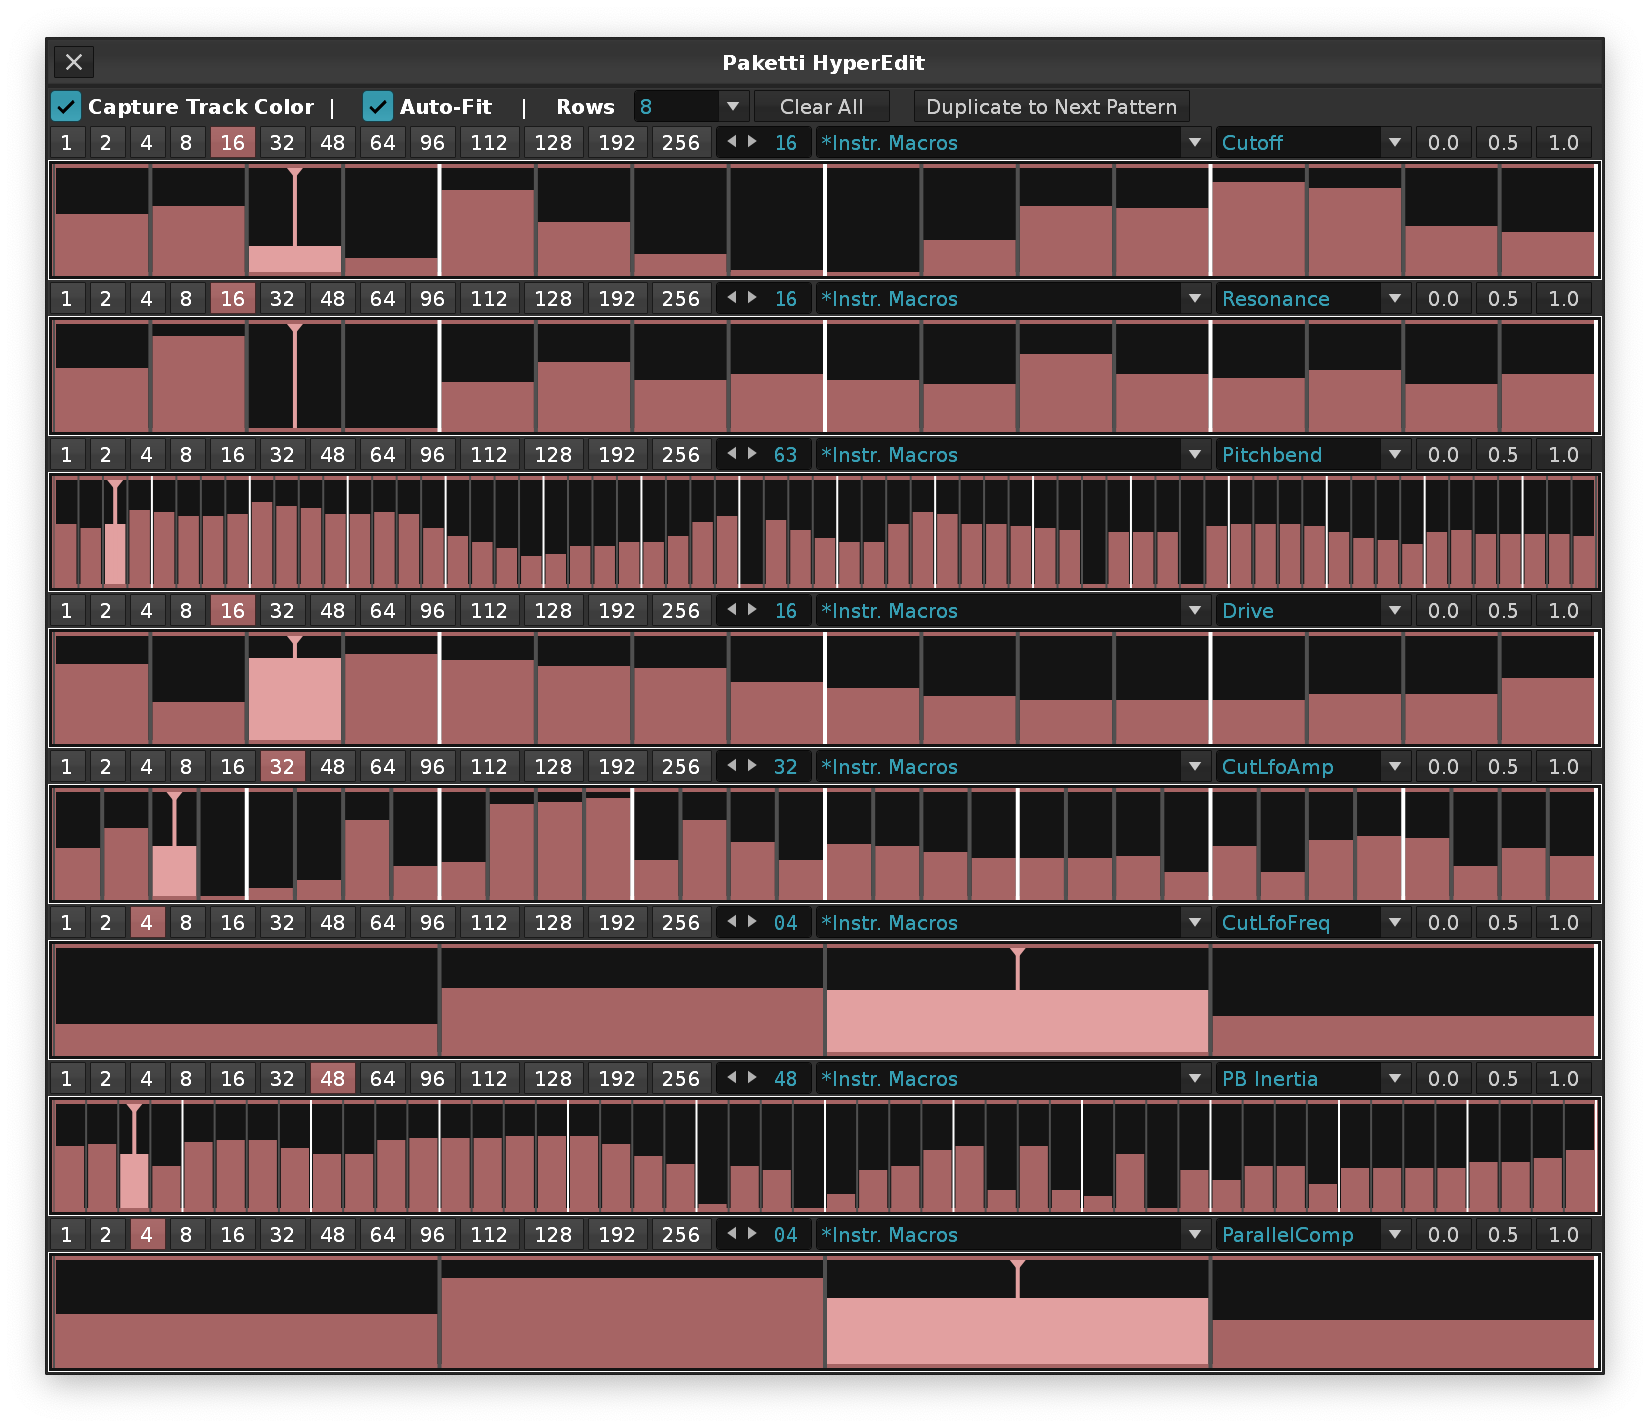Image resolution: width=1650 pixels, height=1428 pixels.
Task: Select step length 64 in Pitchbend row
Action: 382,454
